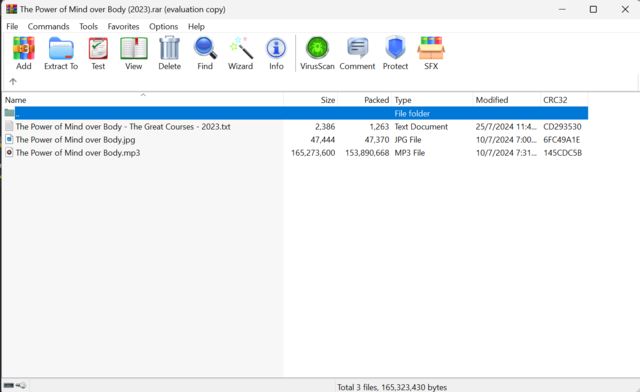Viewport: 640px width, 392px height.
Task: Select The Great Courses - 2023.txt file
Action: 123,127
